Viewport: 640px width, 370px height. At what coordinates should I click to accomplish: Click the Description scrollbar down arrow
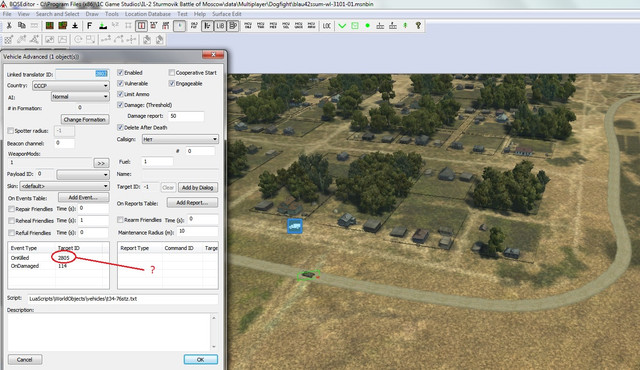pos(214,347)
